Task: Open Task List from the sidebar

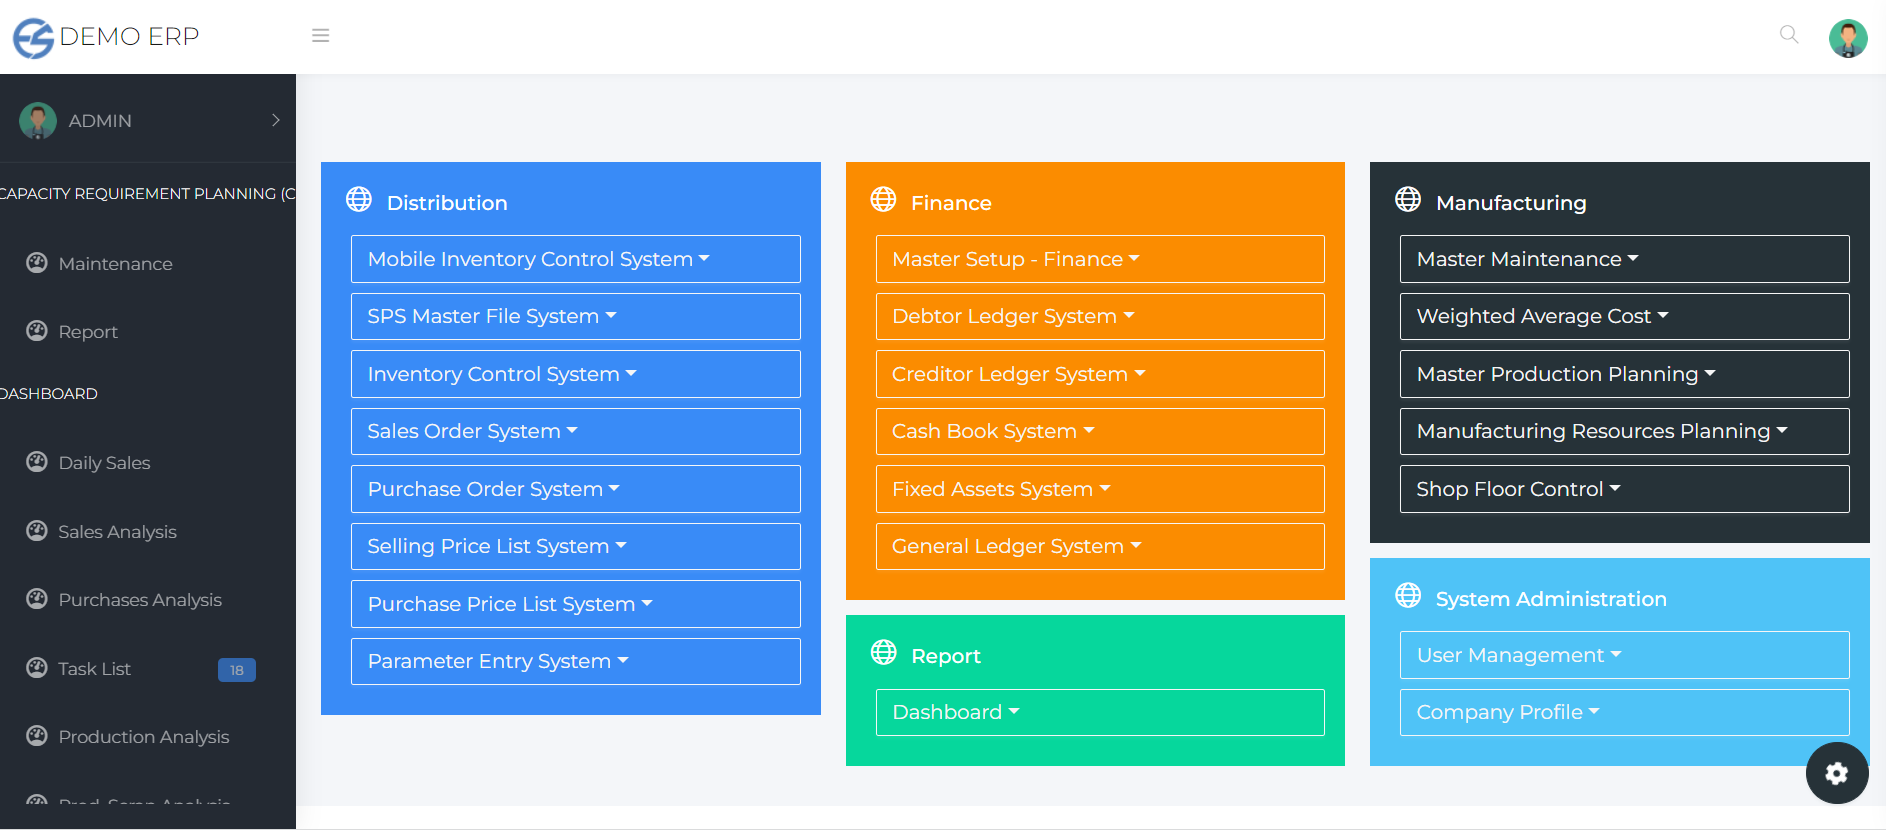Action: (x=94, y=669)
